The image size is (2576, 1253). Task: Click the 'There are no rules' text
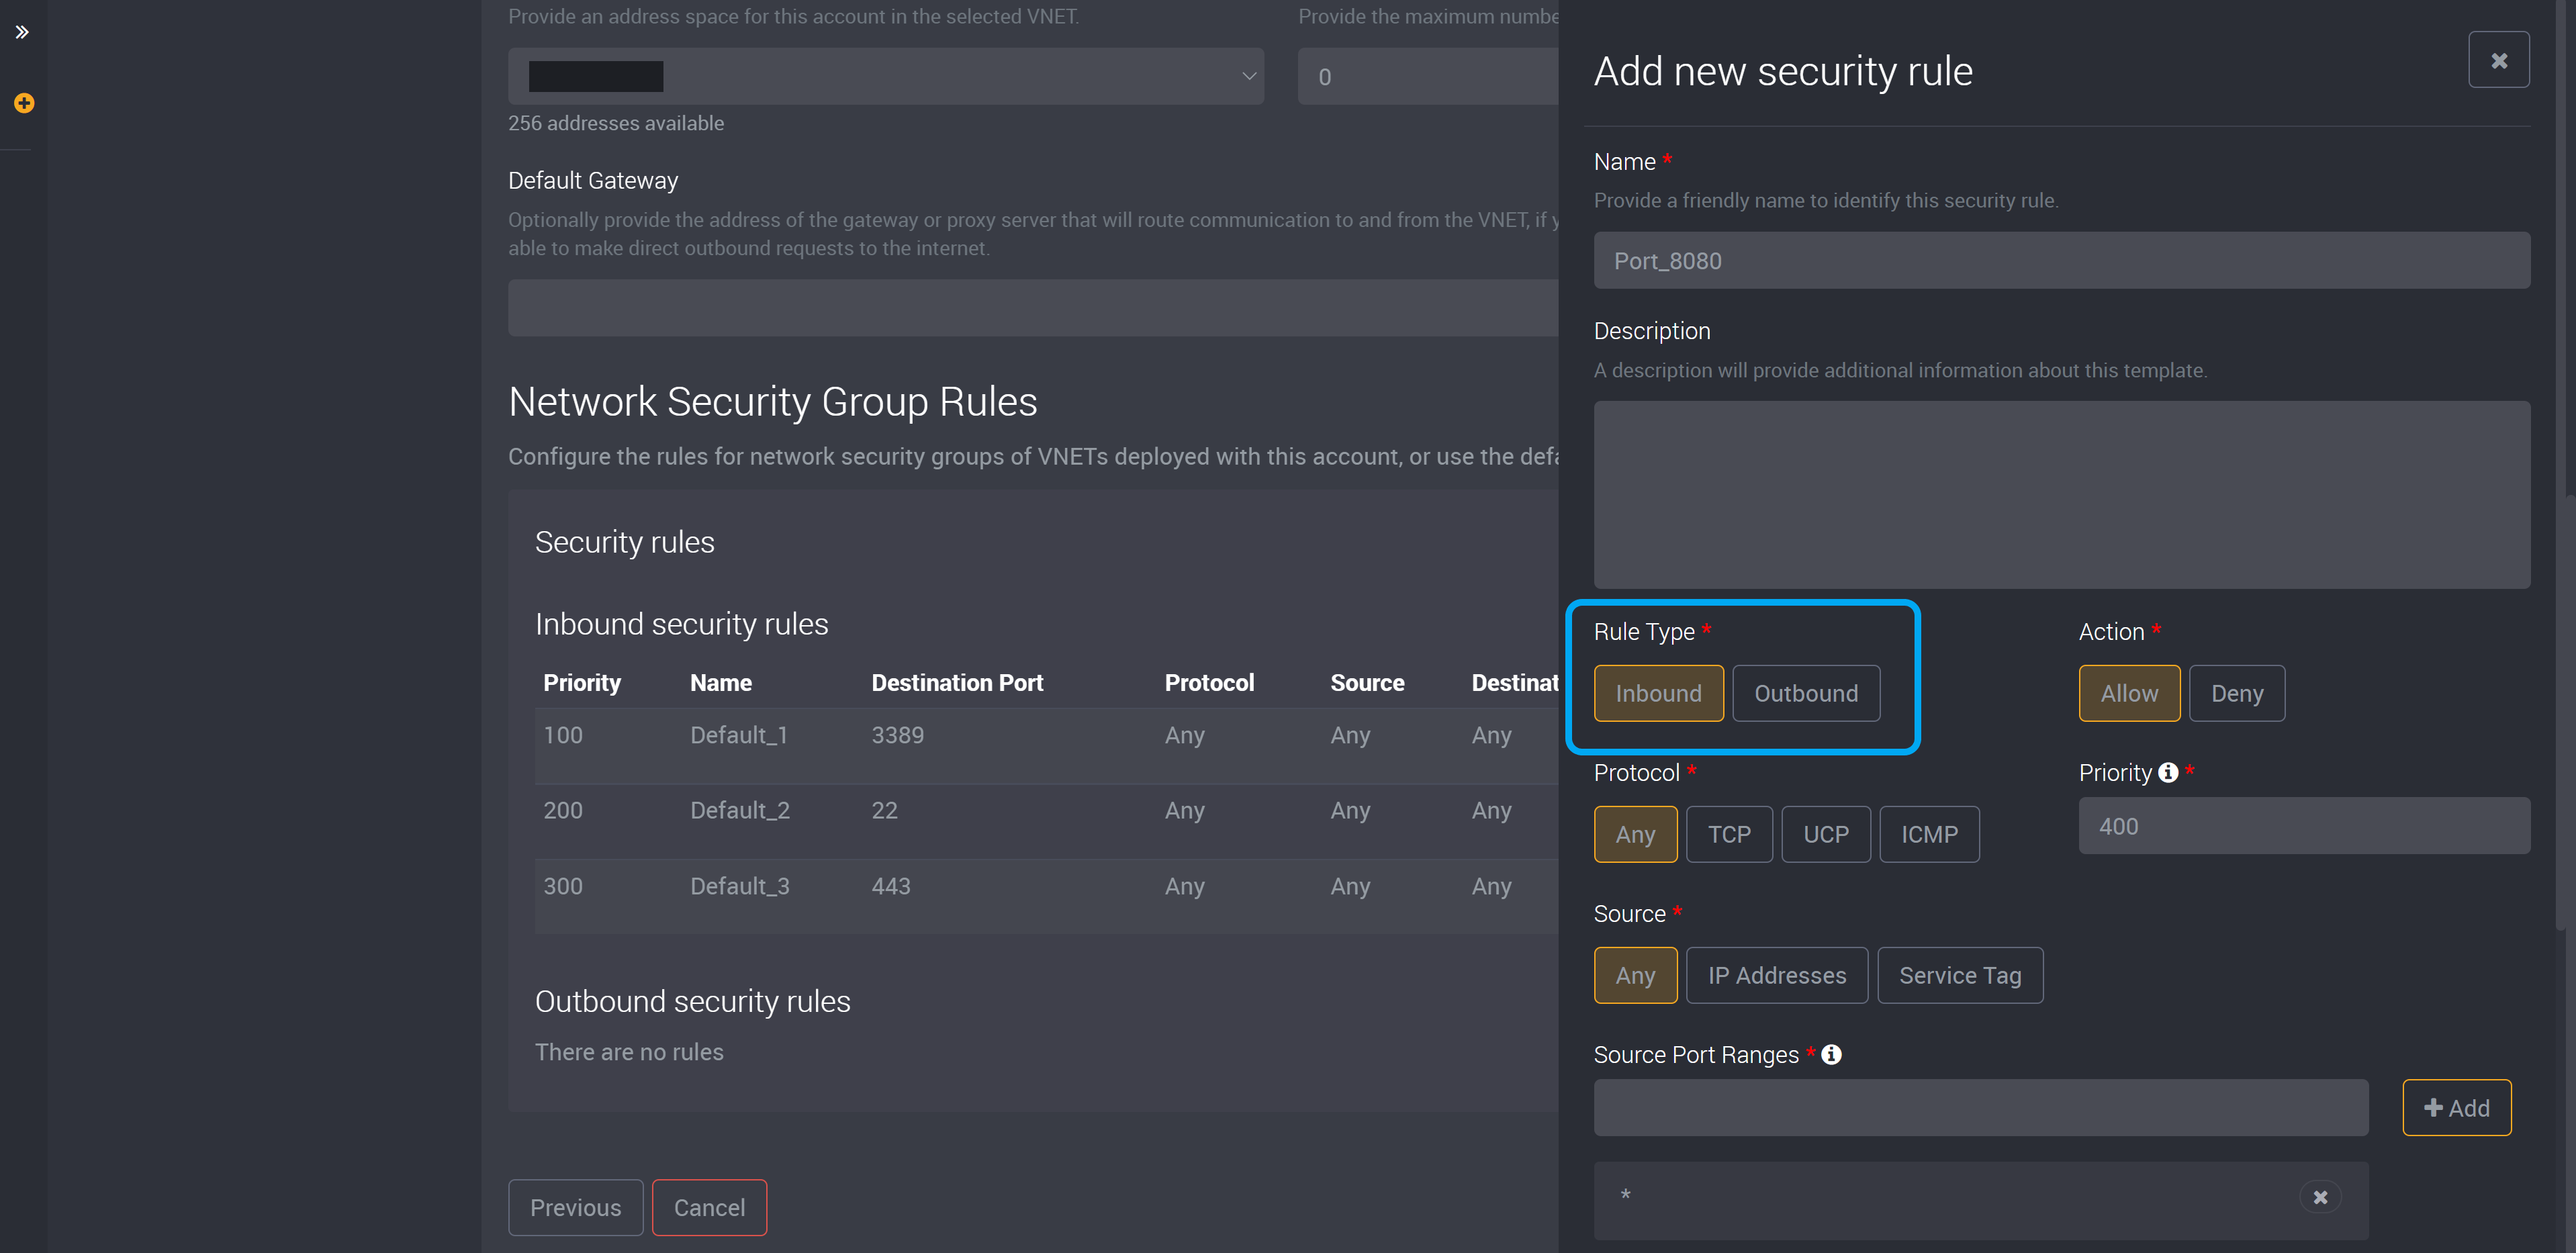pyautogui.click(x=629, y=1052)
